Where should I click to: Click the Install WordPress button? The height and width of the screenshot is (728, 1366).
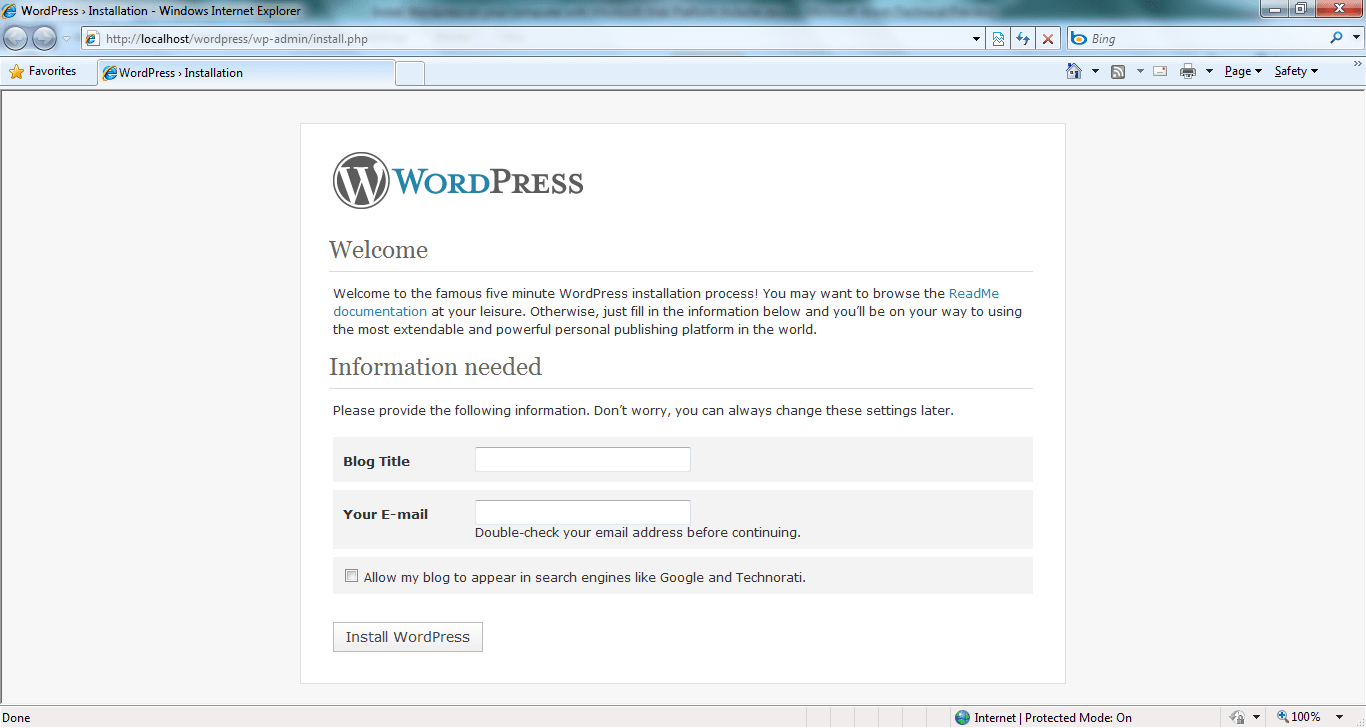(x=408, y=637)
